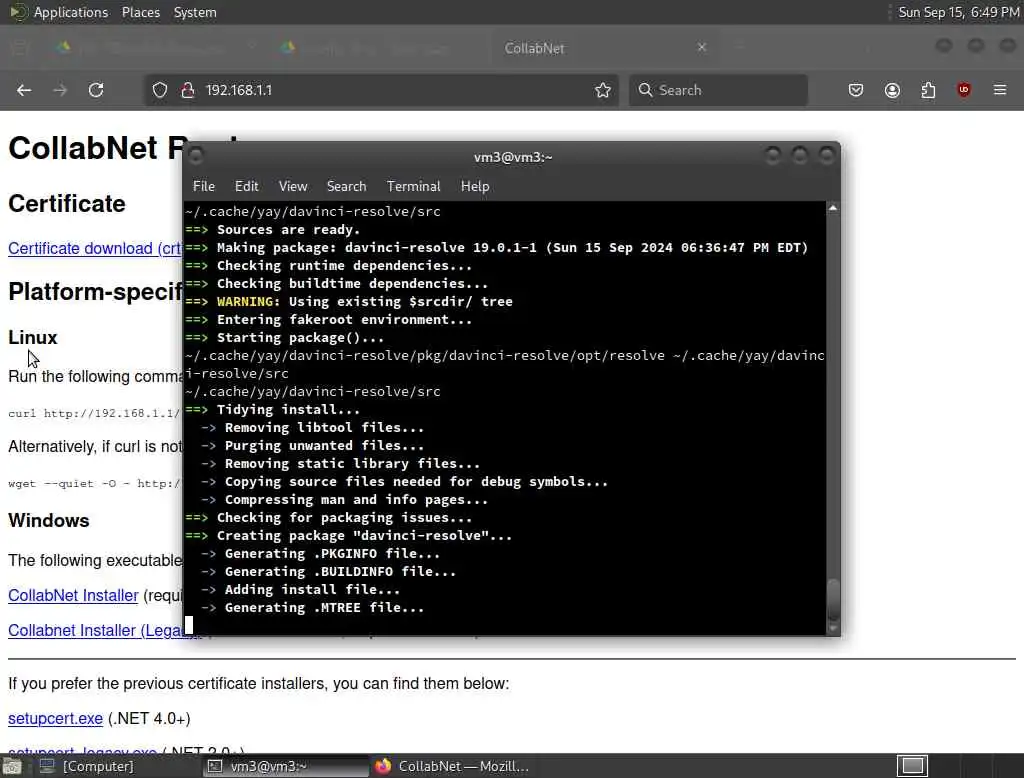Click the insecure connection lock icon
This screenshot has width=1024, height=778.
(188, 90)
